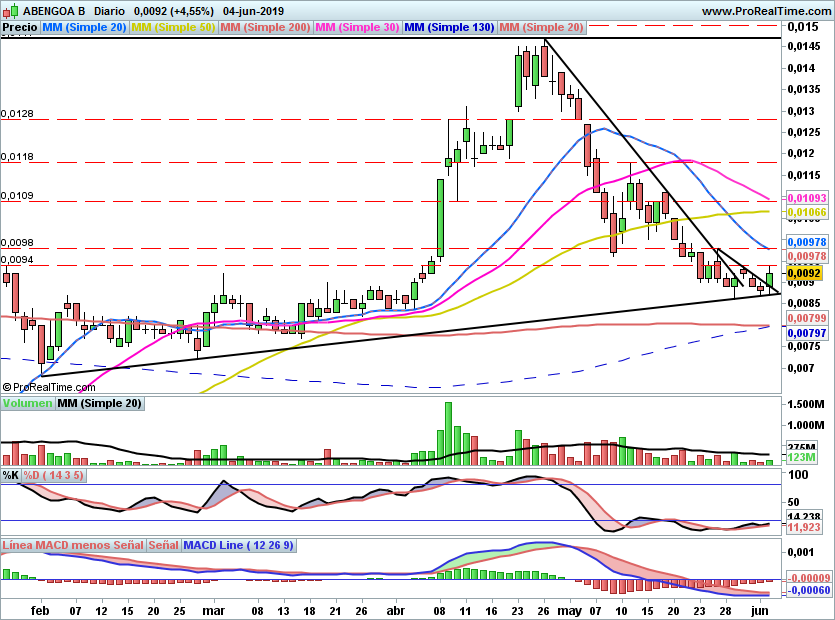This screenshot has width=835, height=620.
Task: Select the %K stochastic label
Action: 11,475
